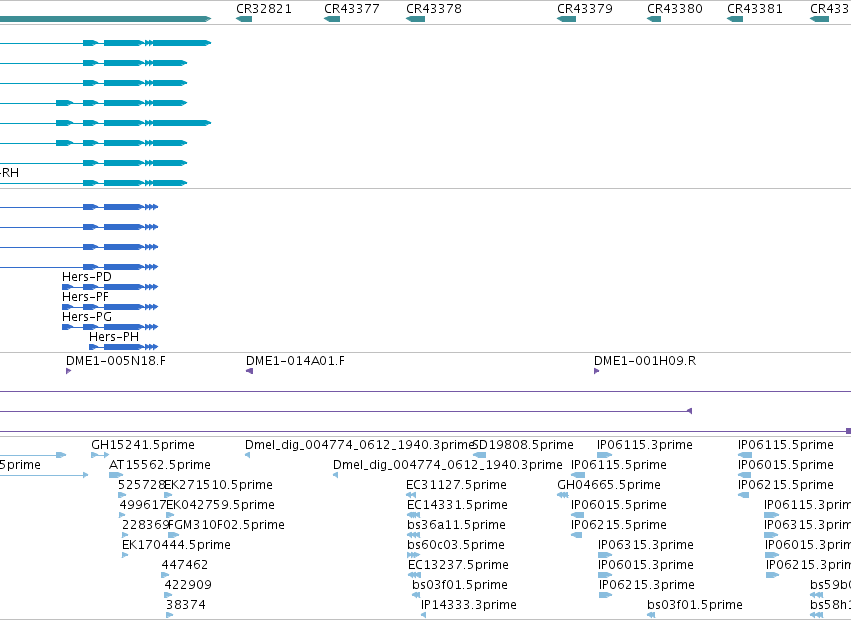
Task: Click the arrow glyph under AT15562.5prime
Action: 116,475
